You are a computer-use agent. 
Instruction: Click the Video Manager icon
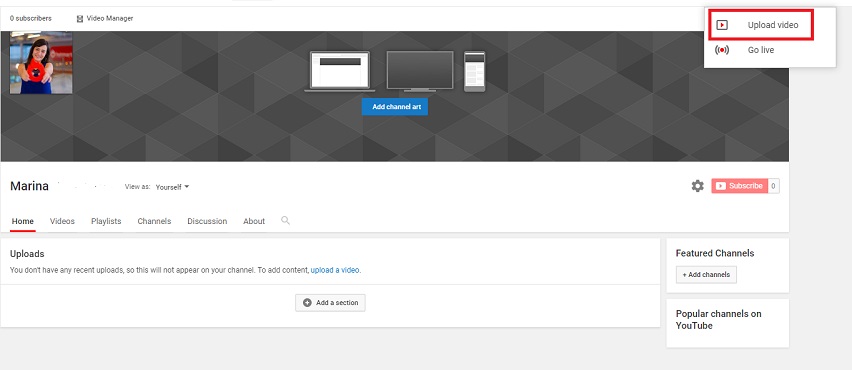point(80,18)
